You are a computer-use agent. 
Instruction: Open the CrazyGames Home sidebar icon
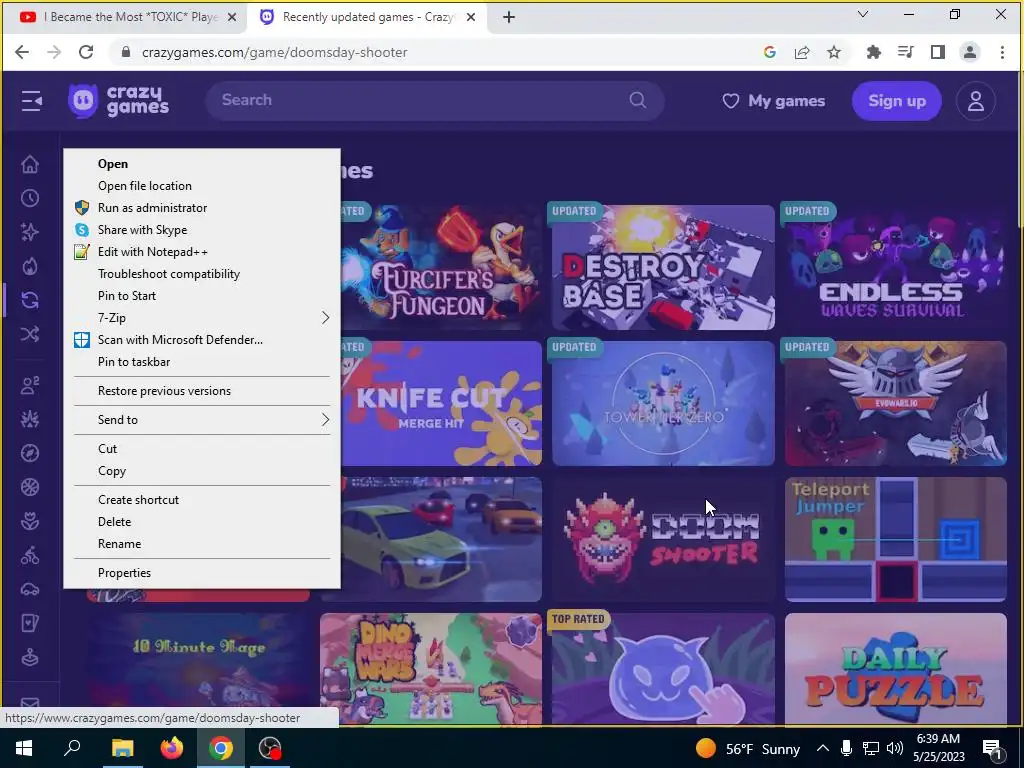(30, 164)
